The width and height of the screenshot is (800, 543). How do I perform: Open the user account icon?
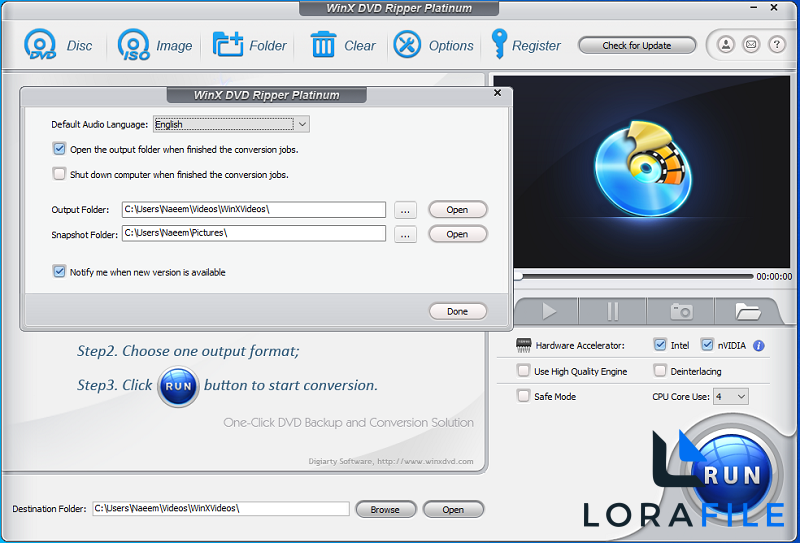pos(726,45)
